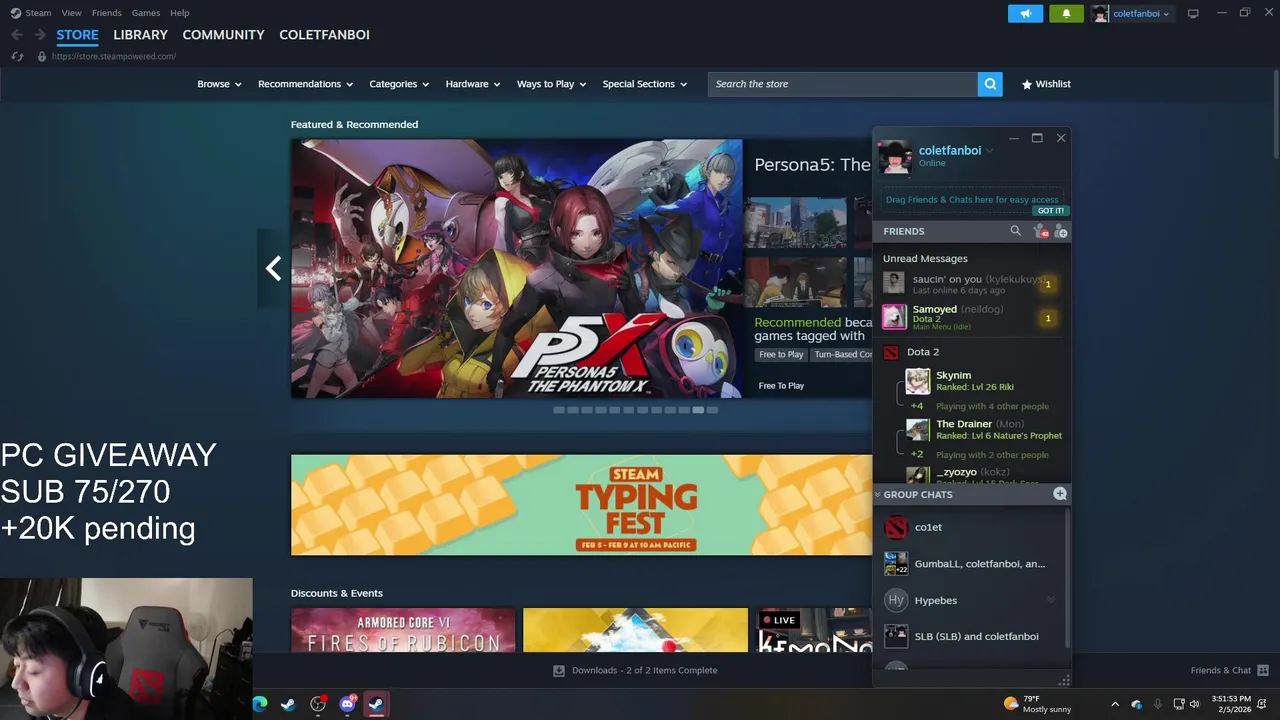Switch to the LIBRARY tab

click(x=140, y=34)
